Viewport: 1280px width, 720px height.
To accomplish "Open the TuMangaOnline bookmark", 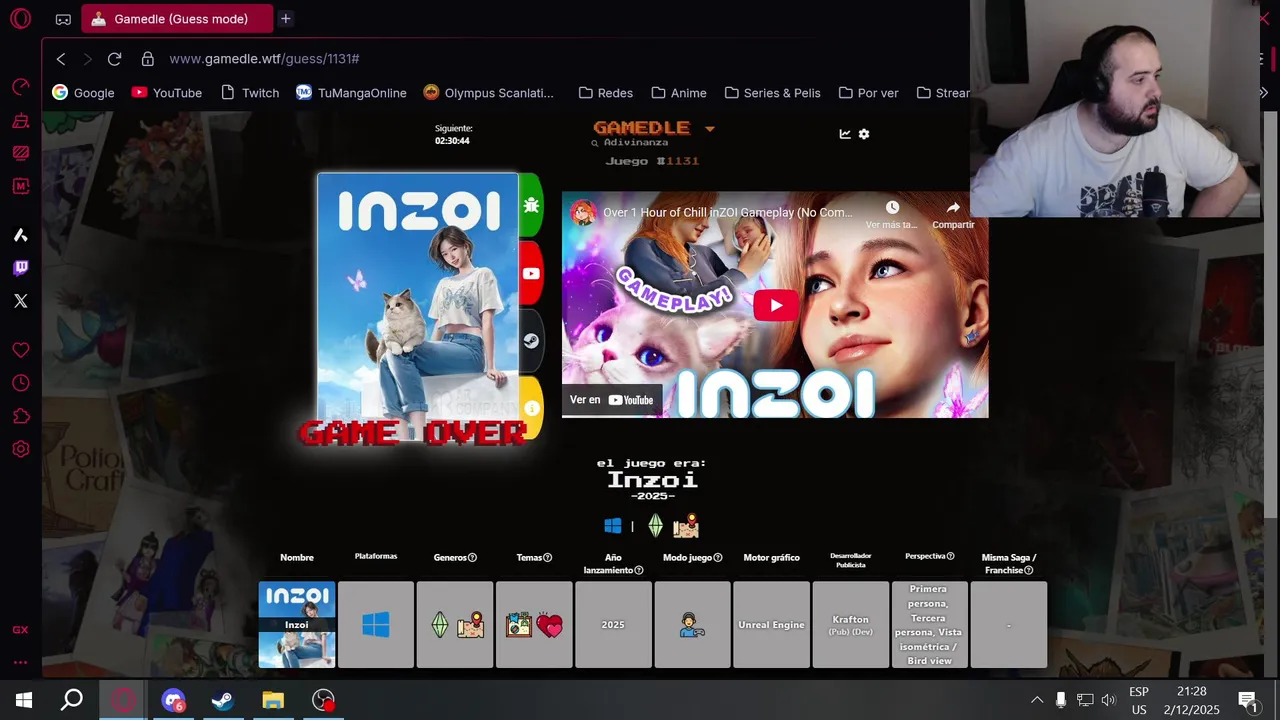I will pyautogui.click(x=351, y=93).
